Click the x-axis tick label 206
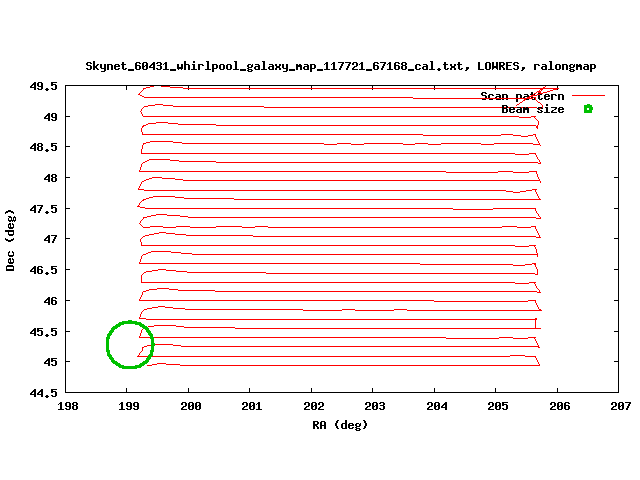The width and height of the screenshot is (640, 480). coord(560,406)
